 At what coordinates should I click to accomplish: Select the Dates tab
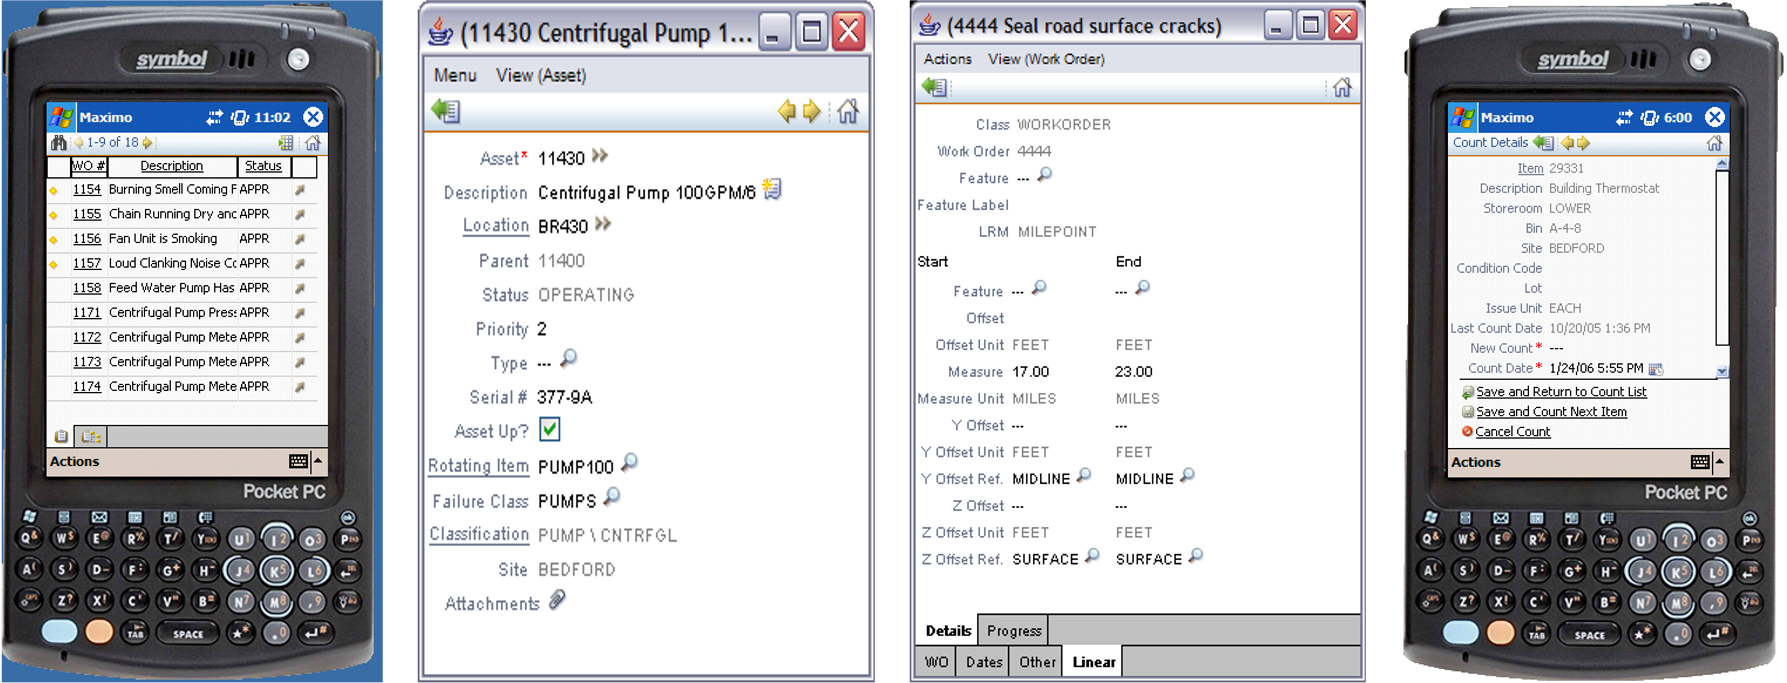pos(984,662)
